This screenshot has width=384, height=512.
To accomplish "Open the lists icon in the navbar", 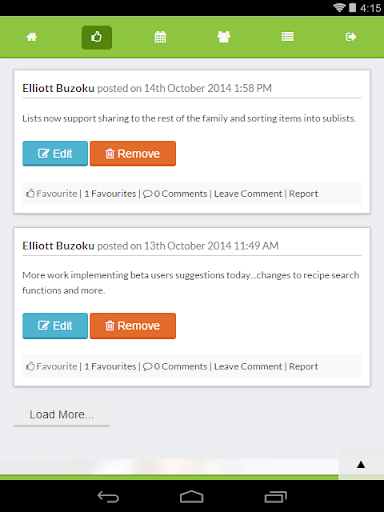I will click(x=287, y=37).
